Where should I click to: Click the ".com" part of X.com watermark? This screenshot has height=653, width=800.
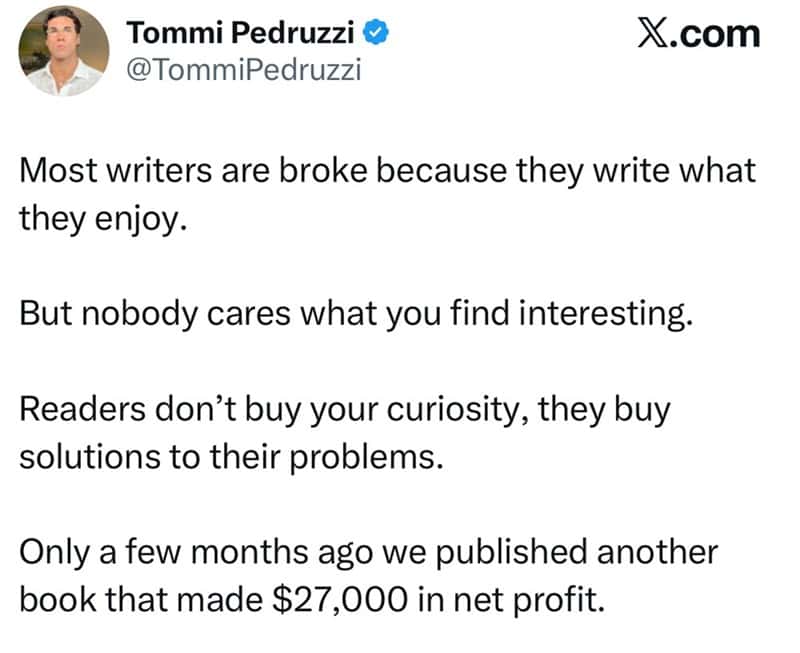[x=713, y=34]
